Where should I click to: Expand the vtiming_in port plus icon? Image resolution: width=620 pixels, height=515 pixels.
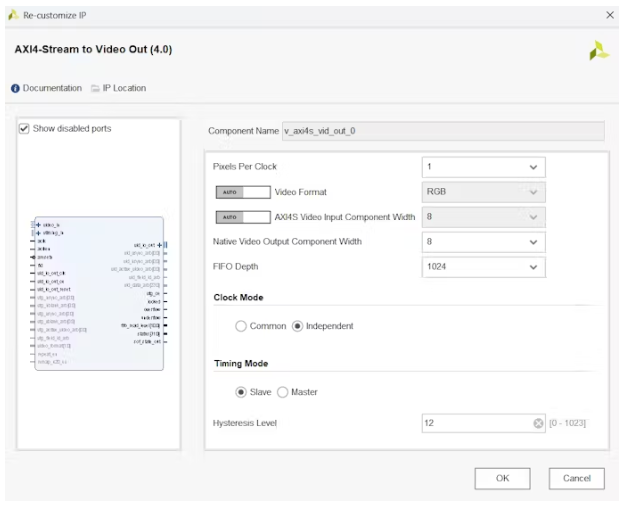point(38,233)
